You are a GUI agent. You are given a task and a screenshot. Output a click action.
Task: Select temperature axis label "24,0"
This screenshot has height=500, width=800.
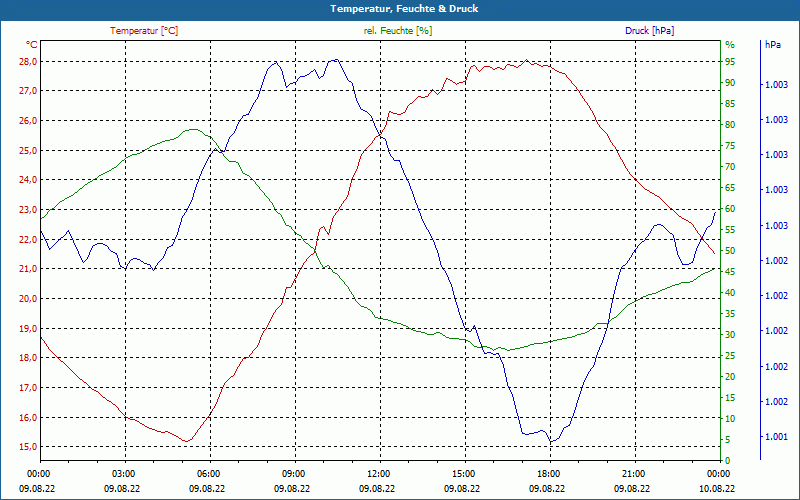click(28, 180)
